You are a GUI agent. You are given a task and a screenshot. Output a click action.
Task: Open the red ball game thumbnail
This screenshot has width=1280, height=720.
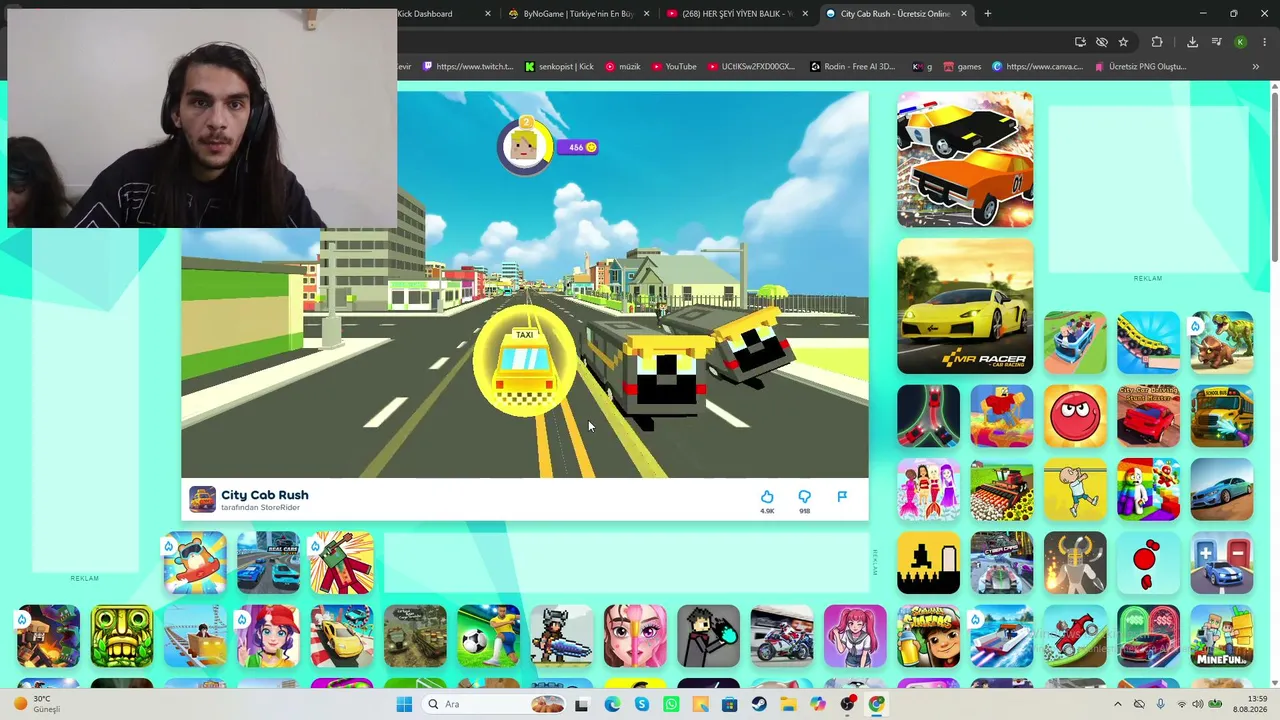[x=1075, y=416]
